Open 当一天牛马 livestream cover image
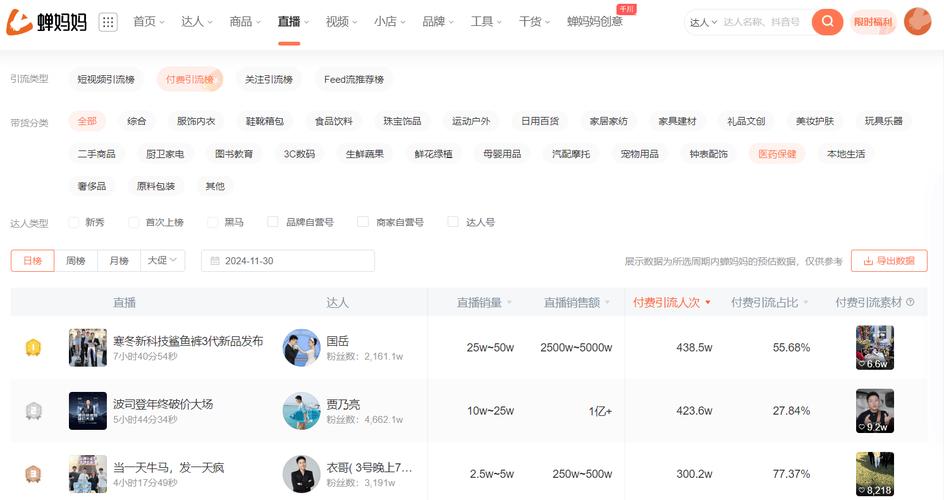944x500 pixels. pyautogui.click(x=88, y=474)
